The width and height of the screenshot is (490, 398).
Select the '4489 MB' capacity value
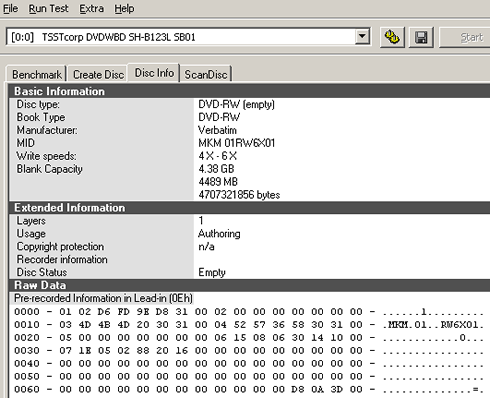pyautogui.click(x=218, y=182)
